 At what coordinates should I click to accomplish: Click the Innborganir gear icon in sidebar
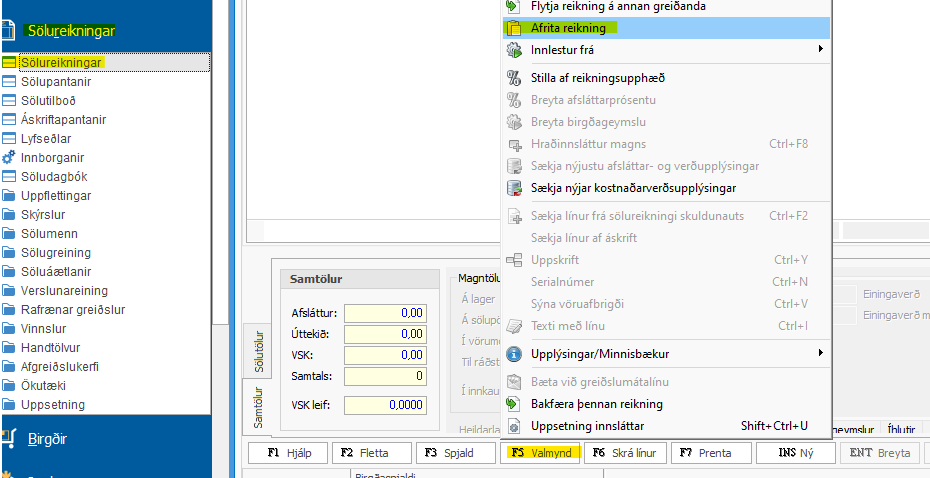click(9, 158)
